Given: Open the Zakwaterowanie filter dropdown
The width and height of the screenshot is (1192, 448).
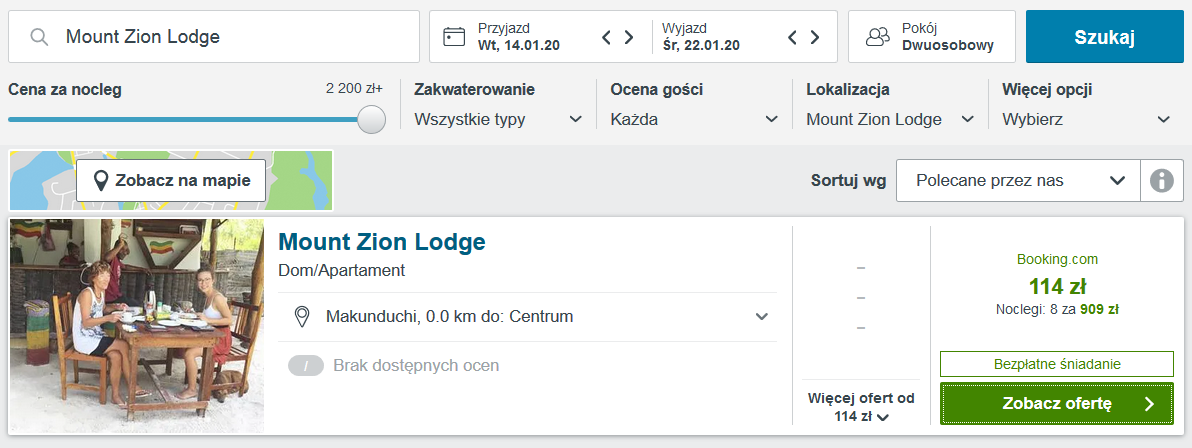Looking at the screenshot, I should (x=499, y=119).
